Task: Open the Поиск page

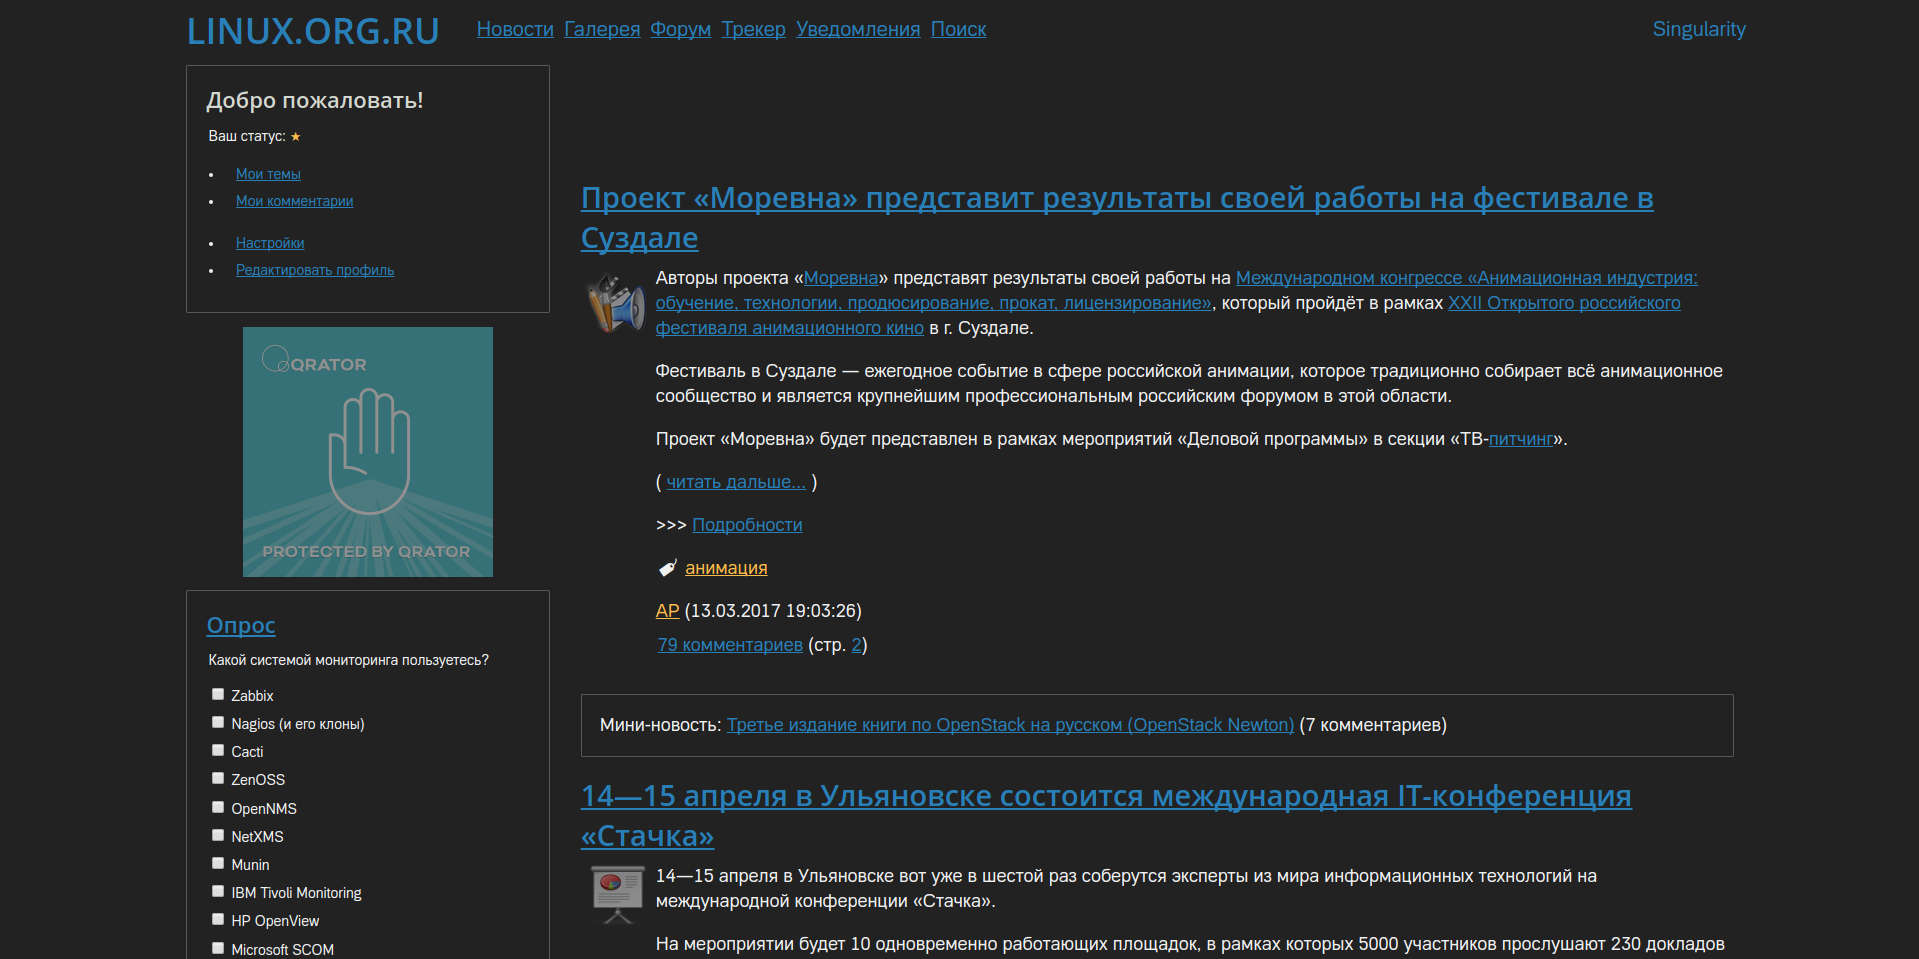Action: click(959, 30)
